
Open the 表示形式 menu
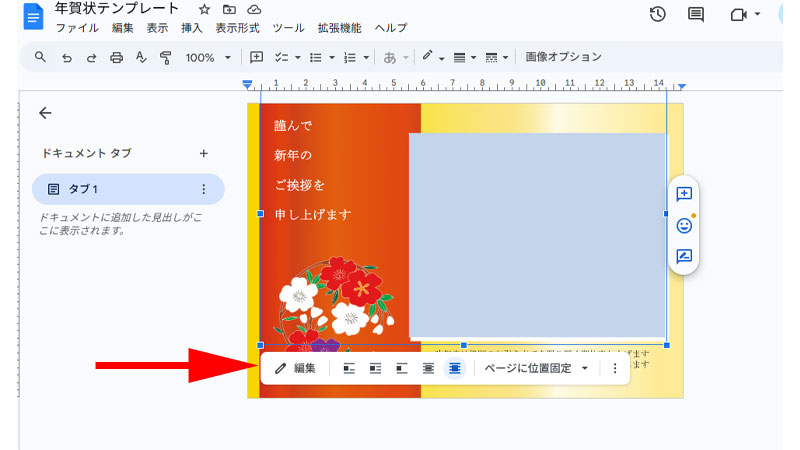pyautogui.click(x=237, y=28)
